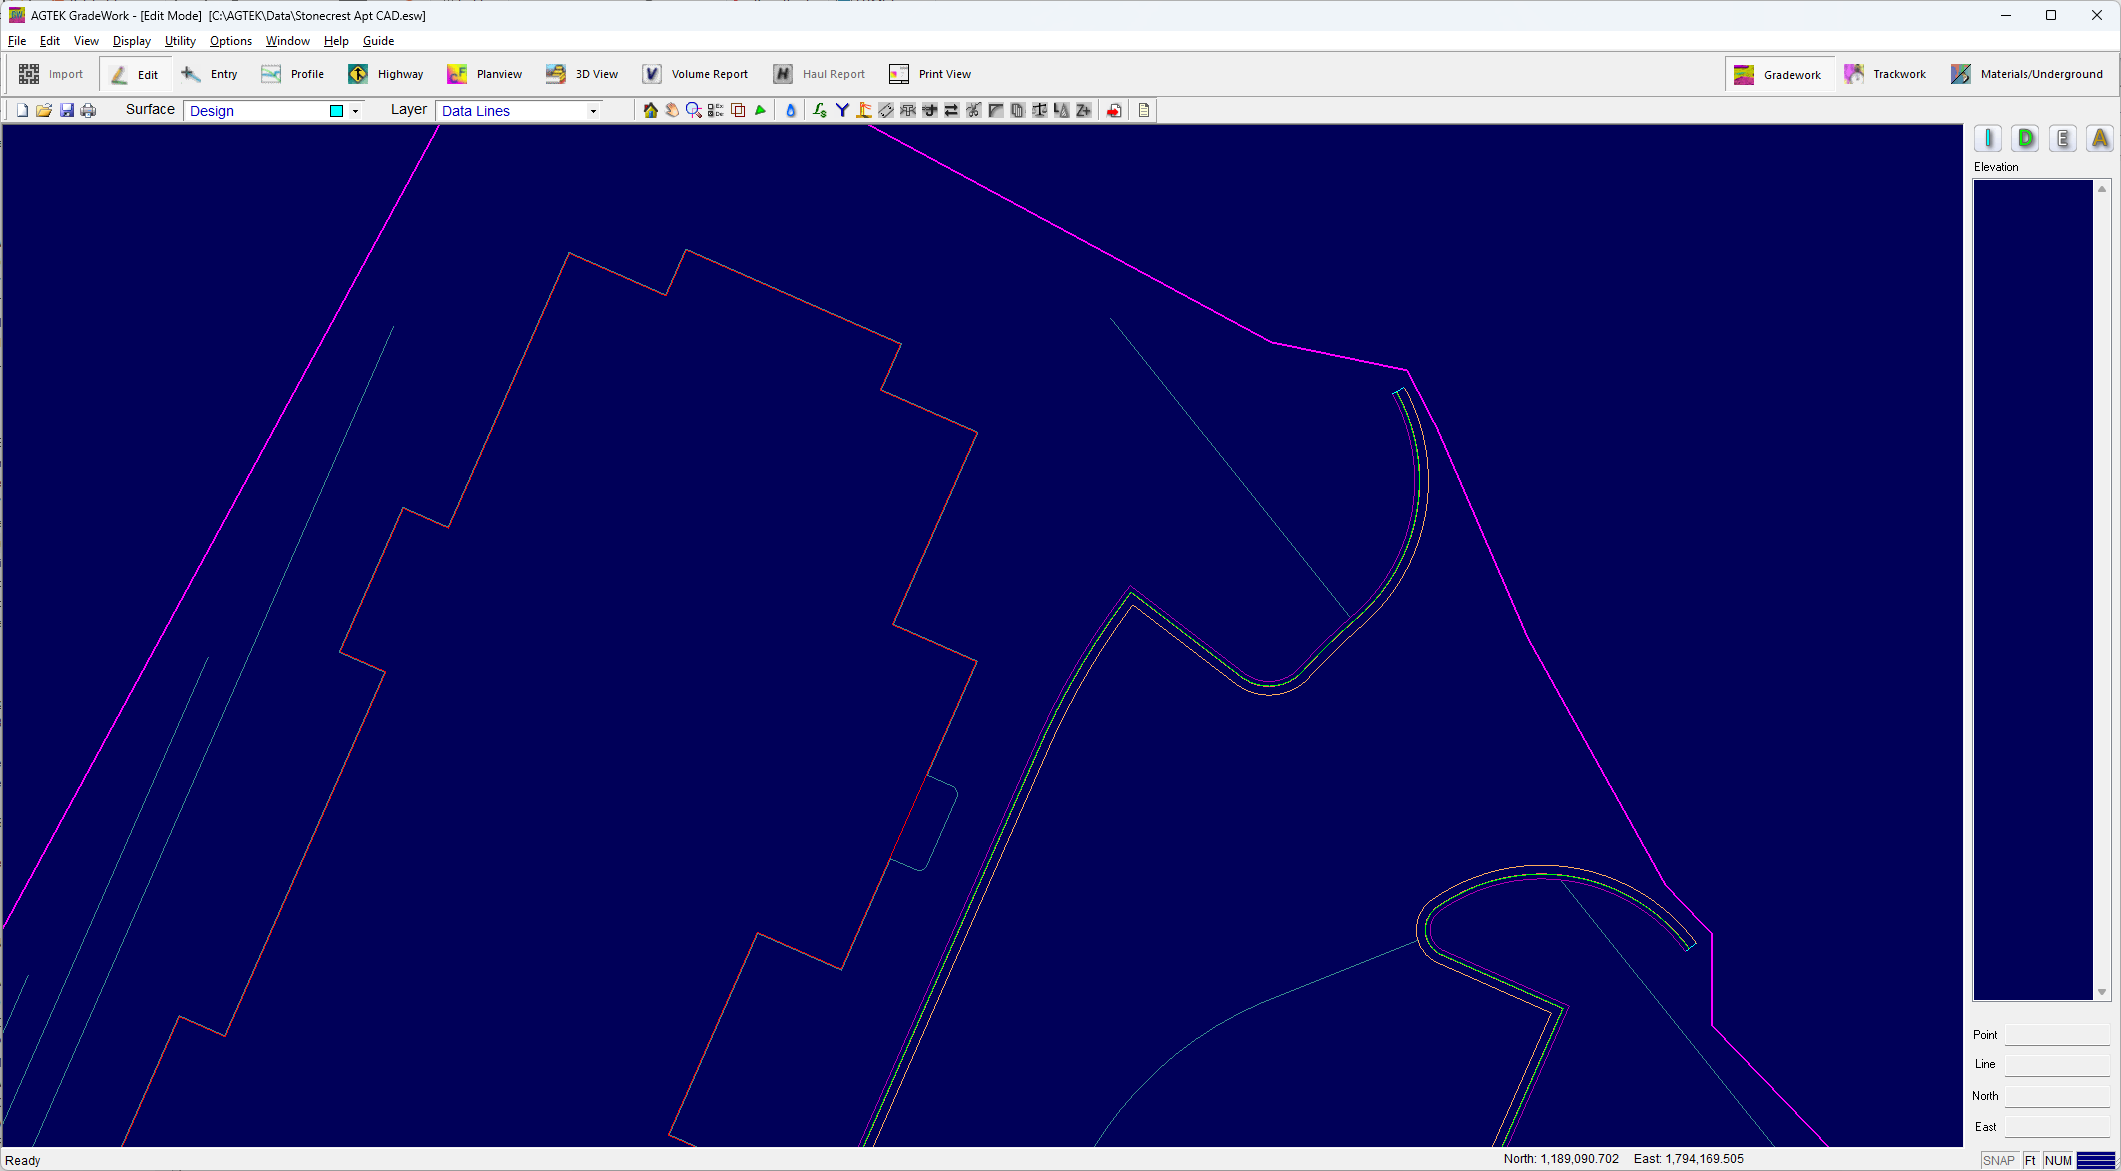Click the Print icon in toolbar
The width and height of the screenshot is (2121, 1171).
pyautogui.click(x=88, y=110)
